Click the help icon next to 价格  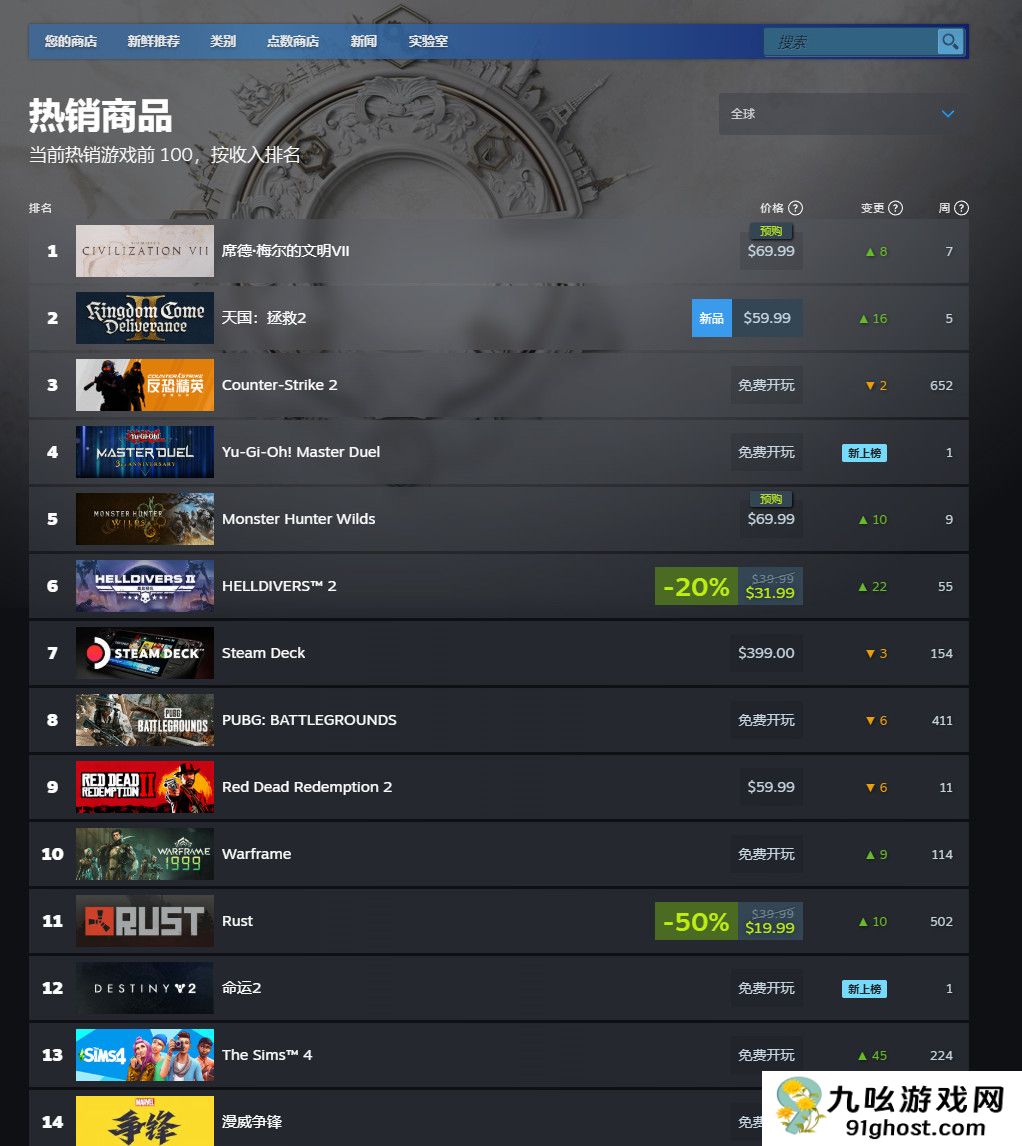[795, 208]
